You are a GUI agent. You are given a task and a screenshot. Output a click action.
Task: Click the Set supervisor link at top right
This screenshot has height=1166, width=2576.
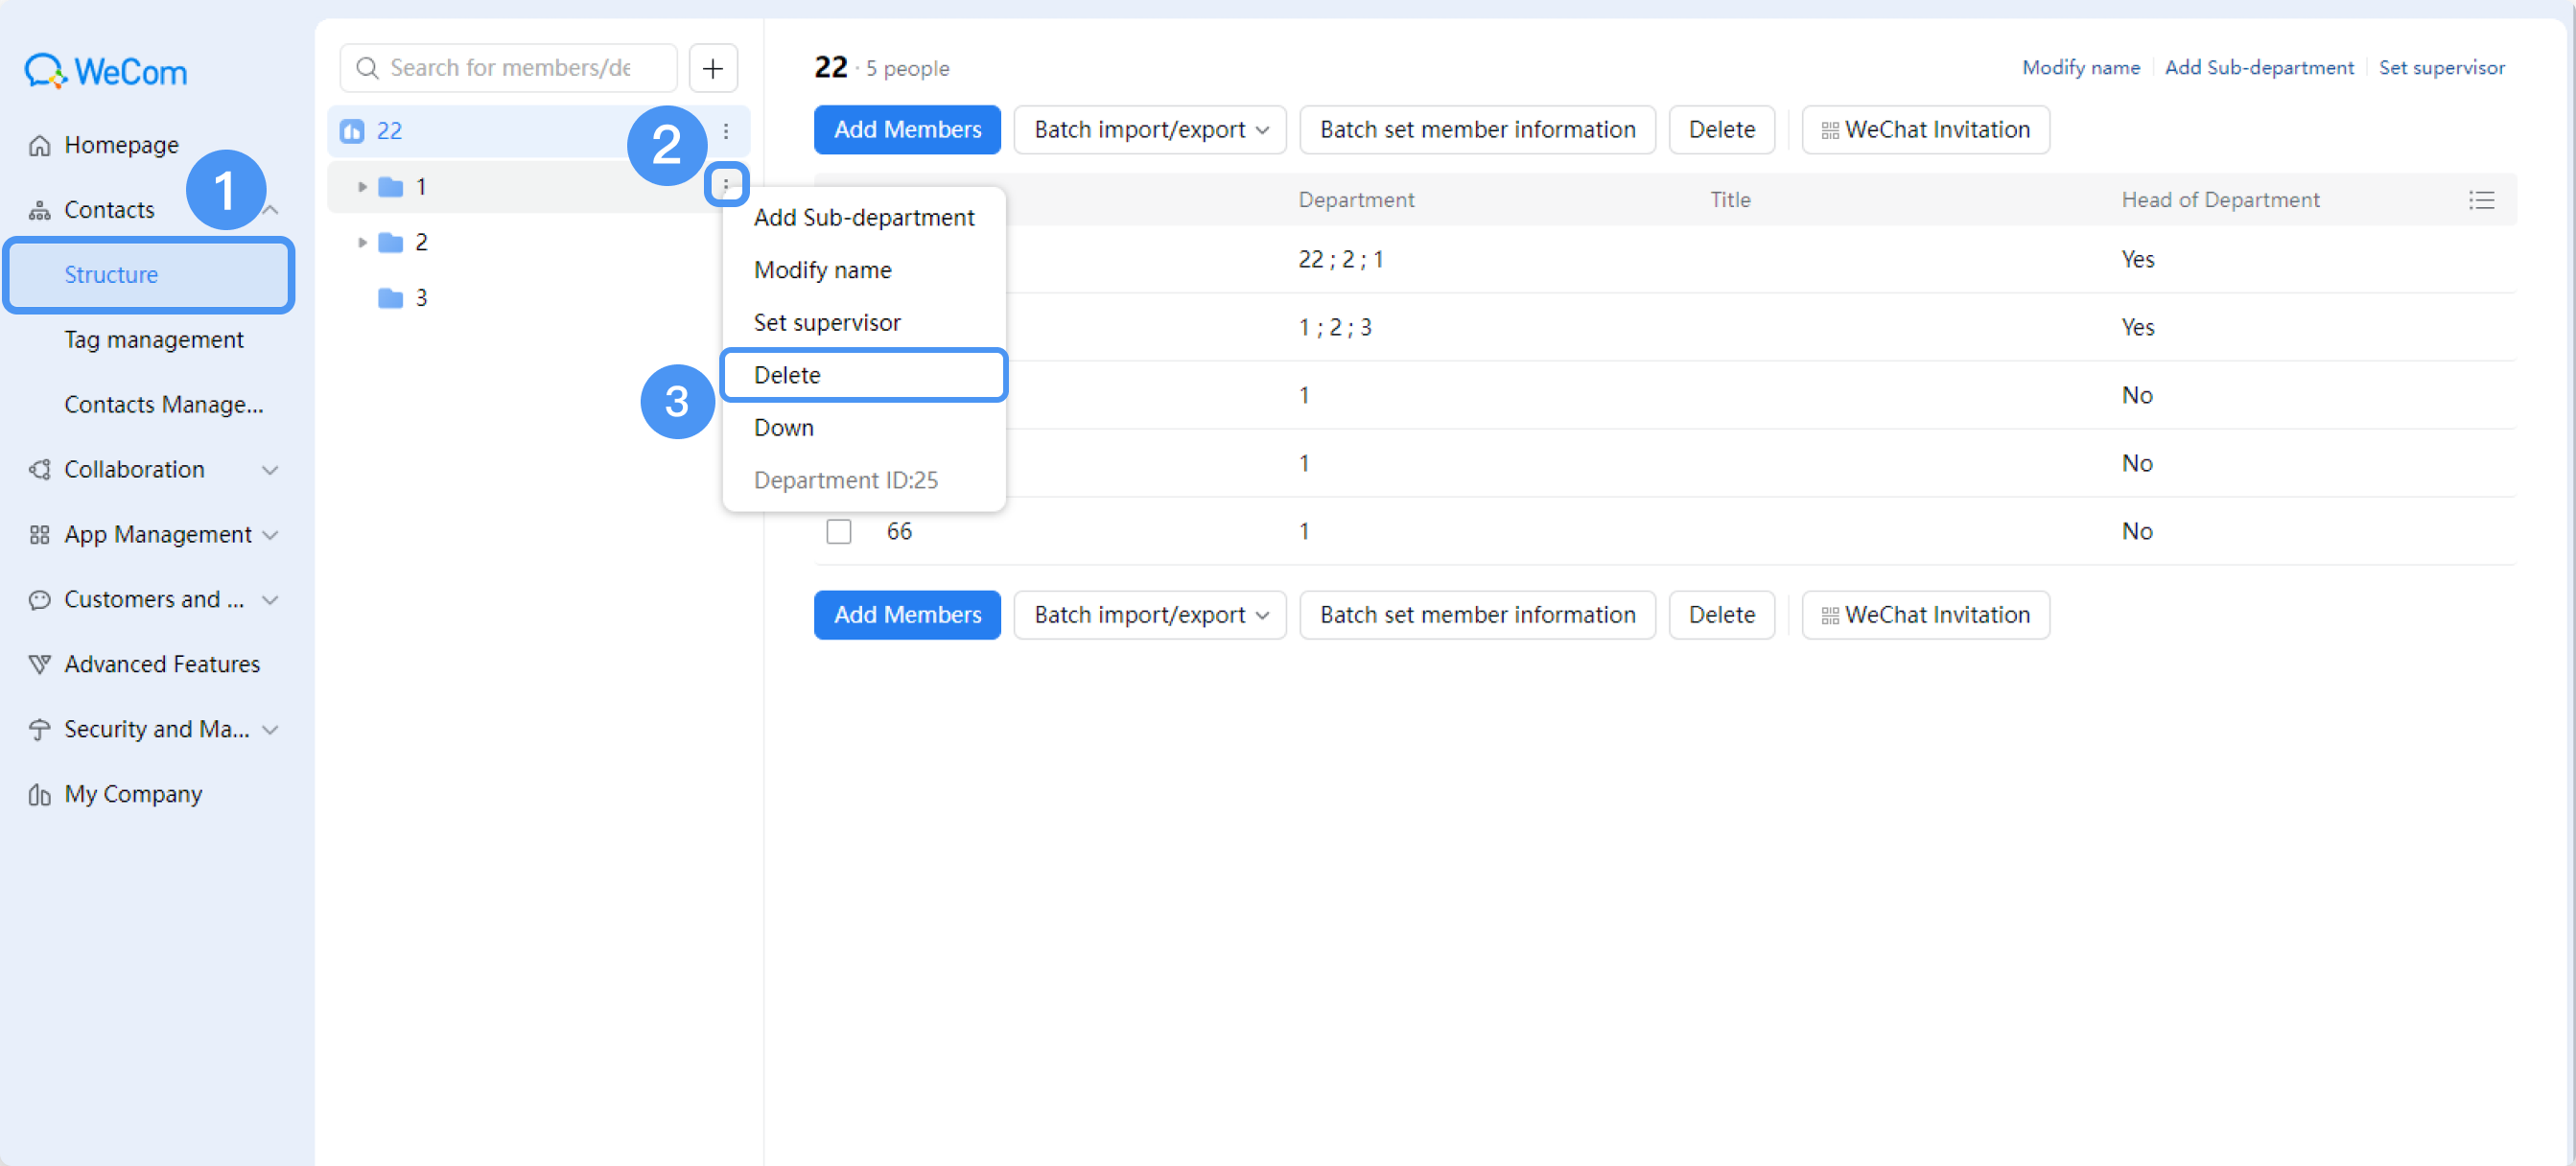tap(2442, 67)
